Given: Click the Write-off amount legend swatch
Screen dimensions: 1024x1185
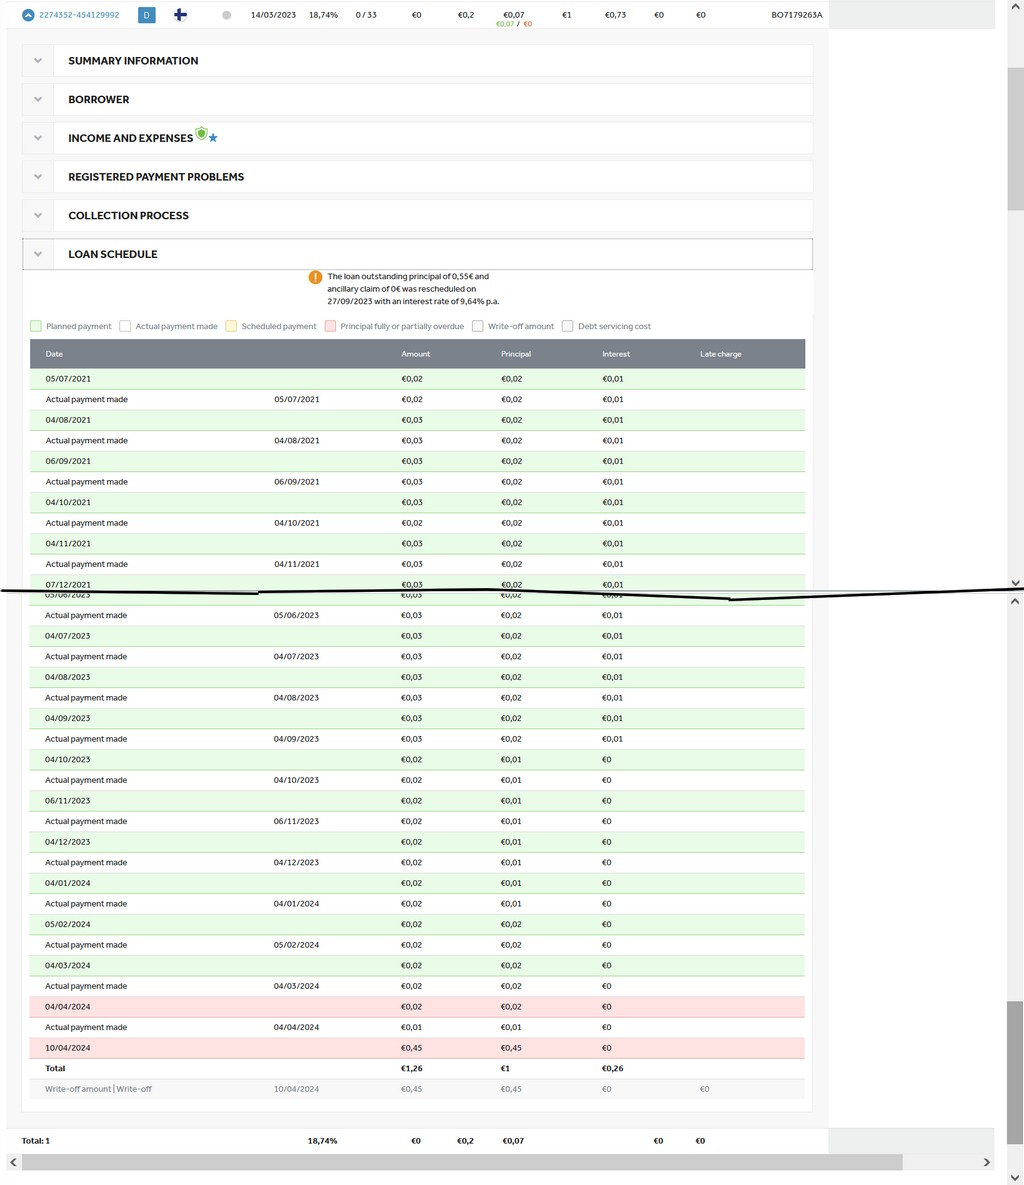Looking at the screenshot, I should click(x=478, y=326).
